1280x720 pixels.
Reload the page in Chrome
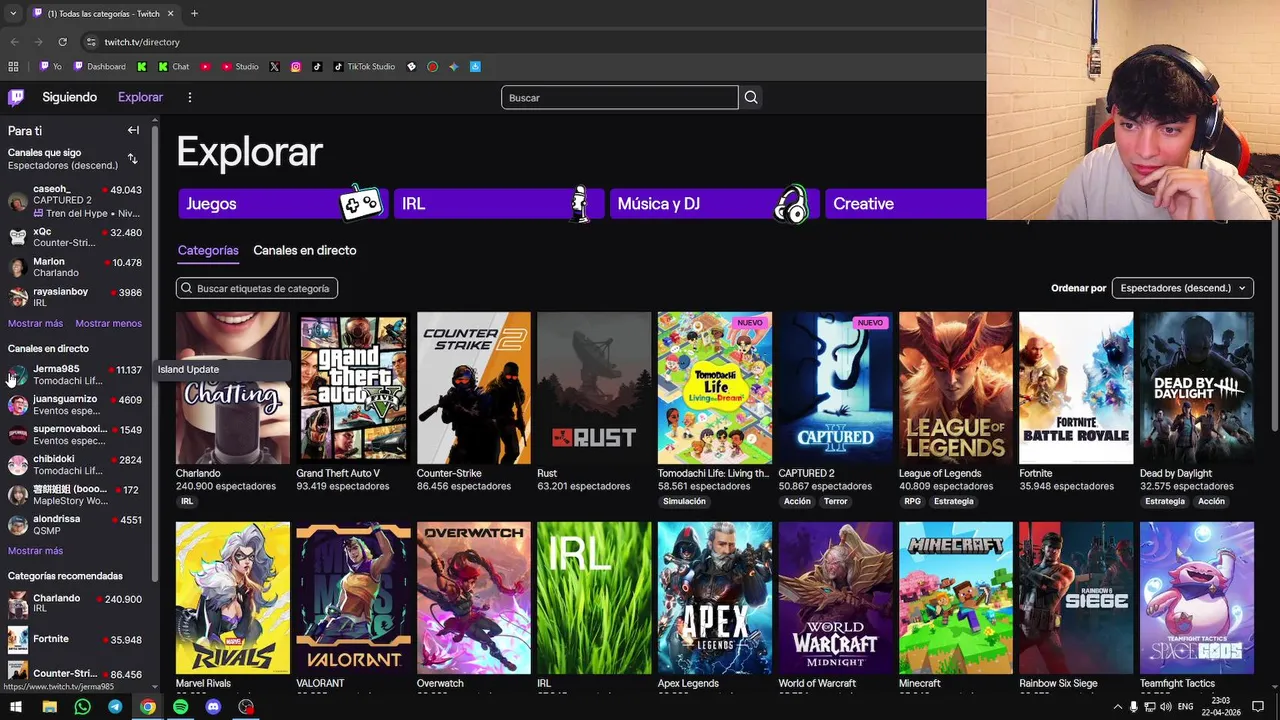click(x=62, y=42)
